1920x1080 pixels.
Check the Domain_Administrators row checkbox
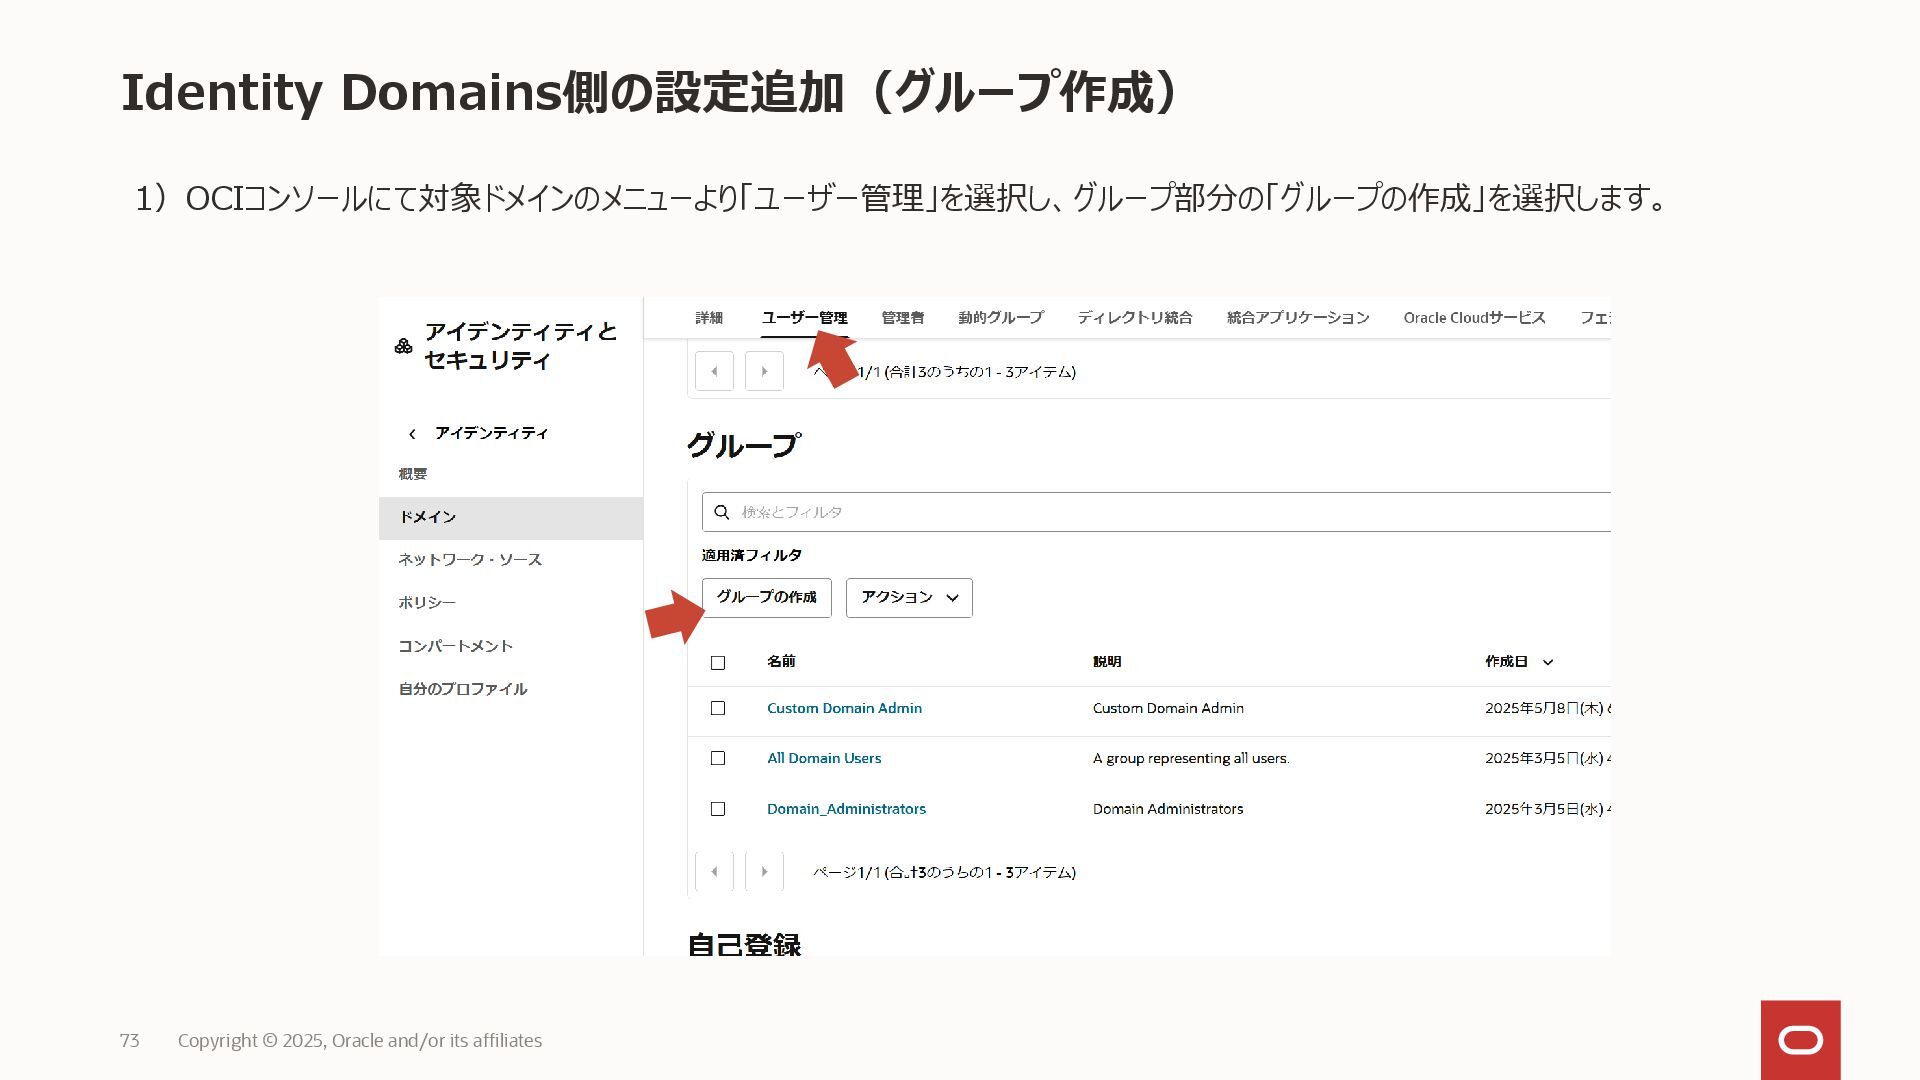click(718, 809)
